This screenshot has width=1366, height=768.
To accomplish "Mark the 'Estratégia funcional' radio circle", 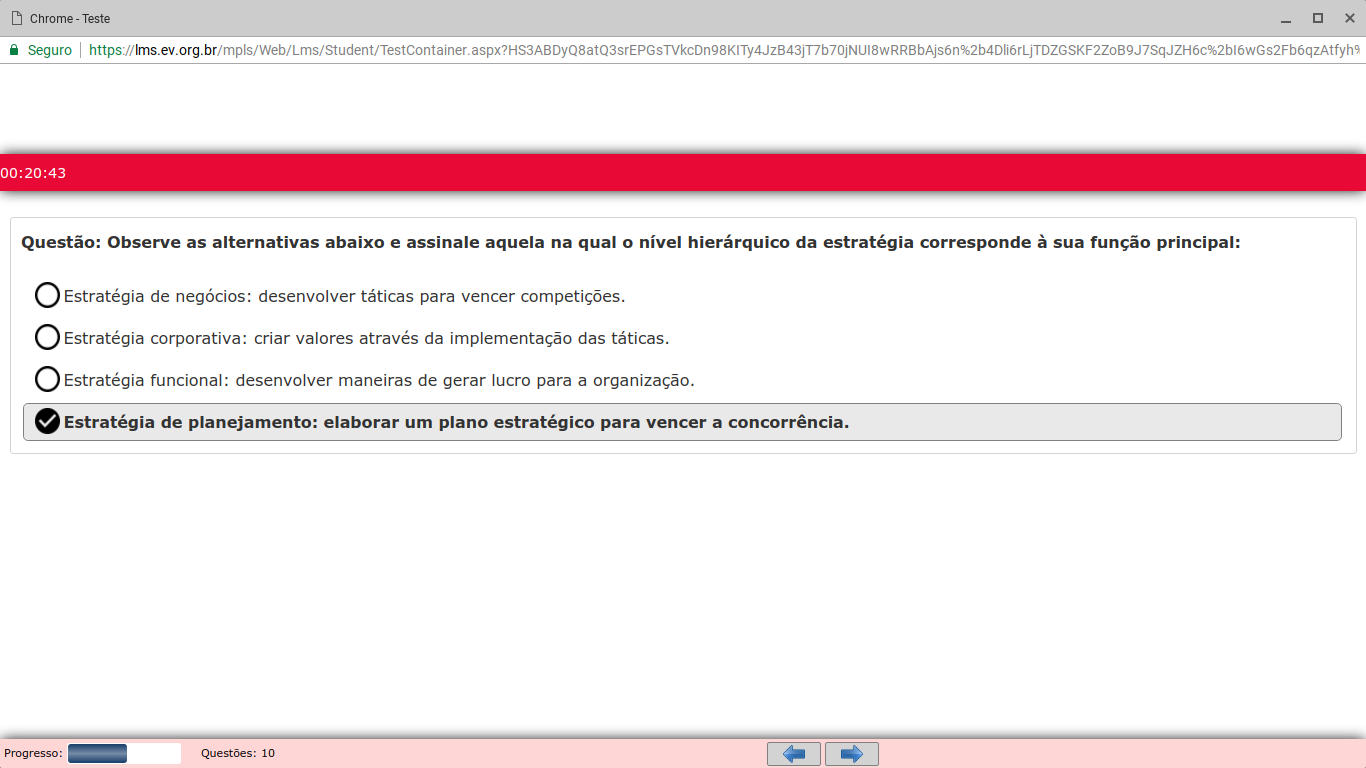I will point(47,379).
